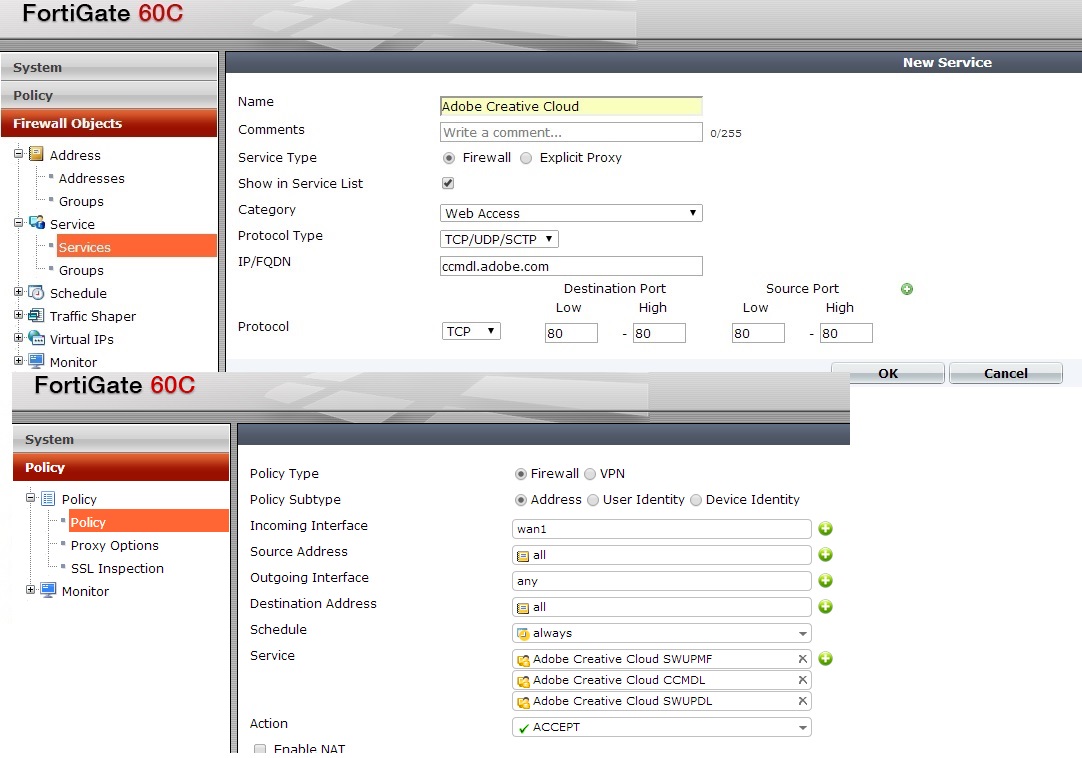The width and height of the screenshot is (1082, 758).
Task: Click the green ACCEPT checkmark icon
Action: [524, 728]
